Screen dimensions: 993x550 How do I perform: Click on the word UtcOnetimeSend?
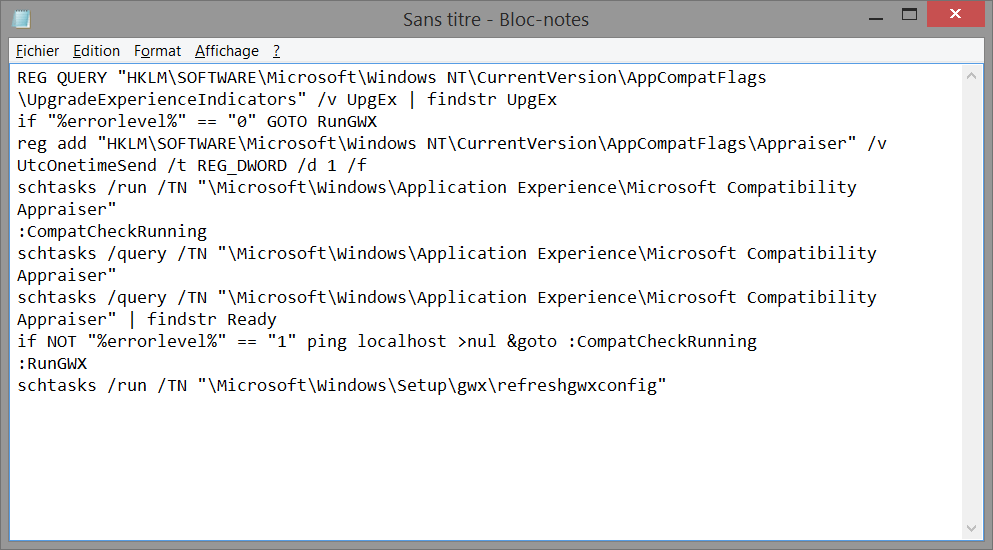tap(87, 165)
